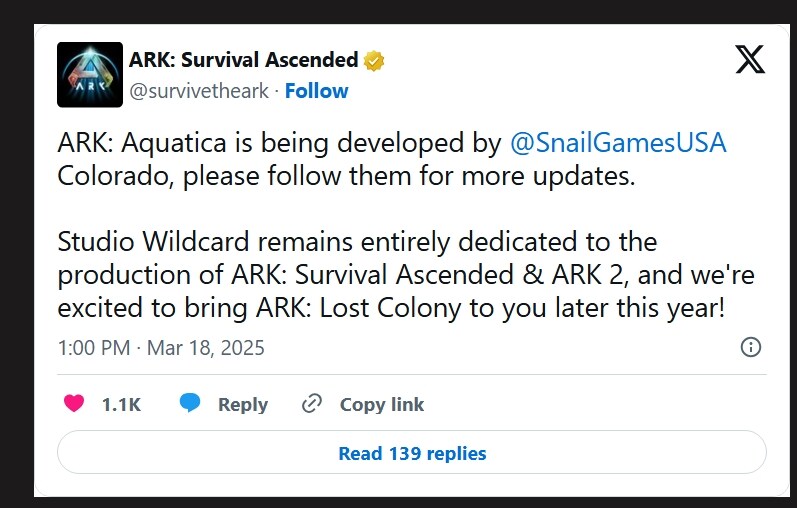Image resolution: width=797 pixels, height=508 pixels.
Task: Click the ARK profile avatar image
Action: [x=91, y=75]
